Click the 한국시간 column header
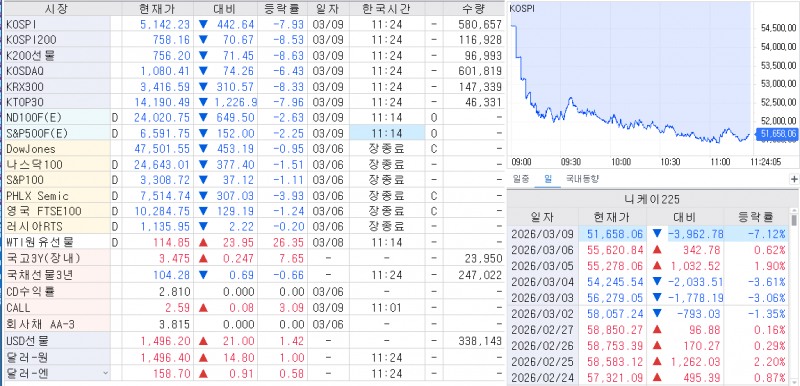This screenshot has height=386, width=800. coord(386,8)
